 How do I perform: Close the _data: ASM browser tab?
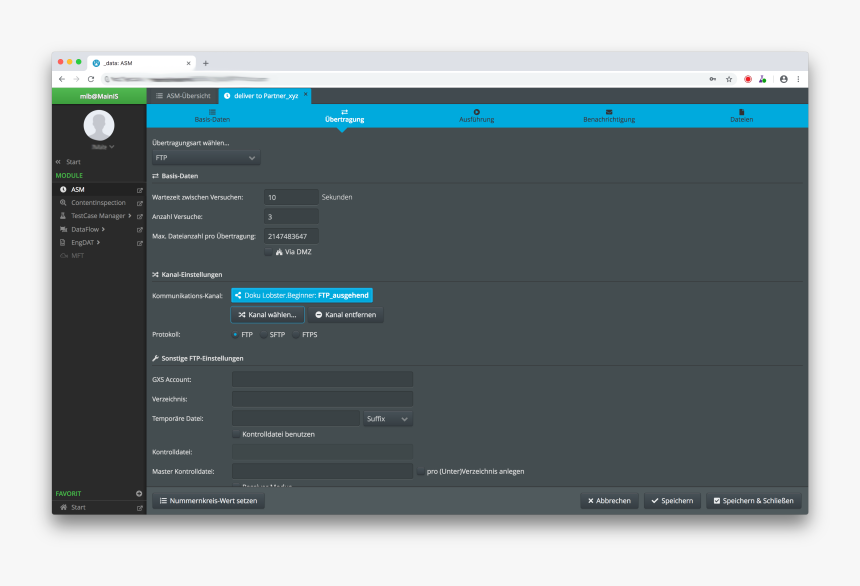point(188,63)
